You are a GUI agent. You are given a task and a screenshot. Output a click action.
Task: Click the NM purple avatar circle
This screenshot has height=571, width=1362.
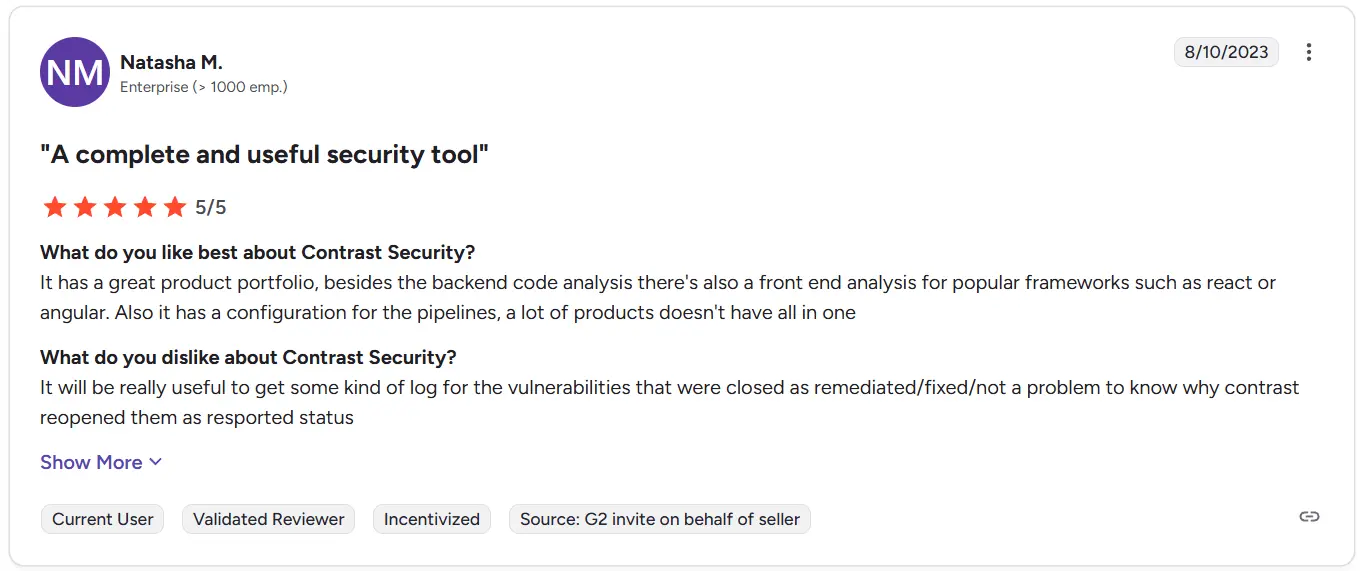pos(75,72)
